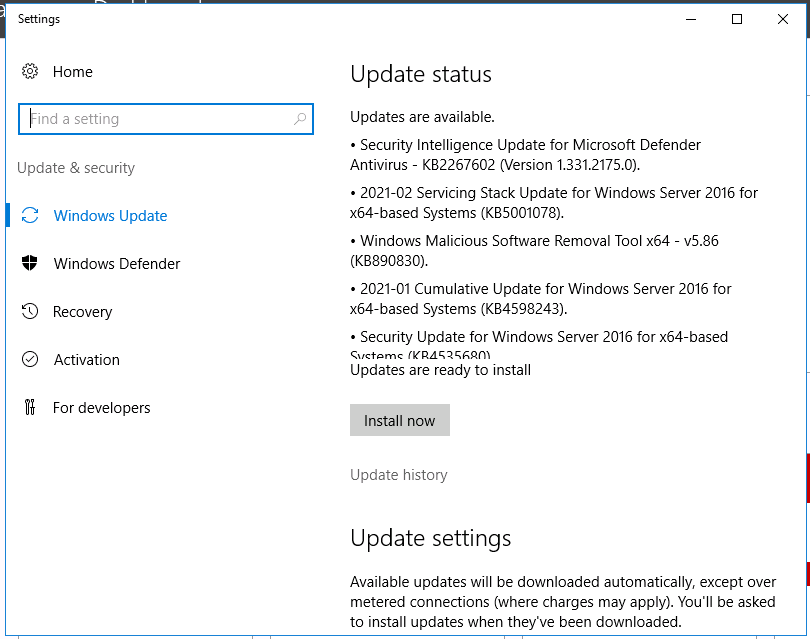810x639 pixels.
Task: Open the Home settings page
Action: (x=73, y=72)
